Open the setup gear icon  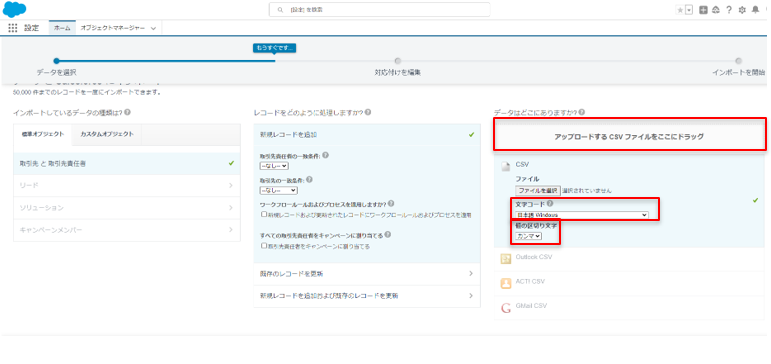coord(742,10)
